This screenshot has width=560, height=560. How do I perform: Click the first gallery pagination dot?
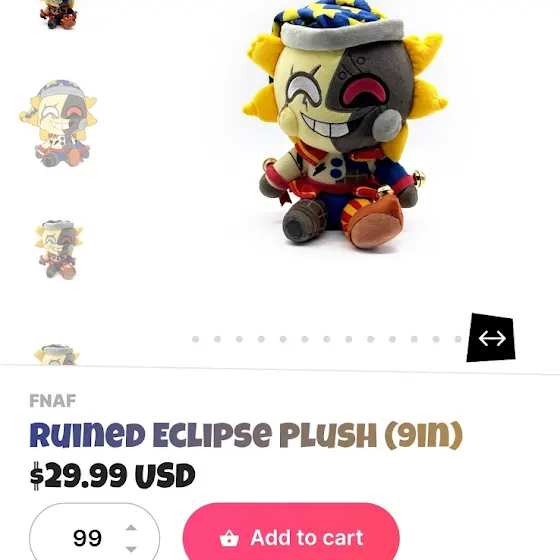(195, 339)
